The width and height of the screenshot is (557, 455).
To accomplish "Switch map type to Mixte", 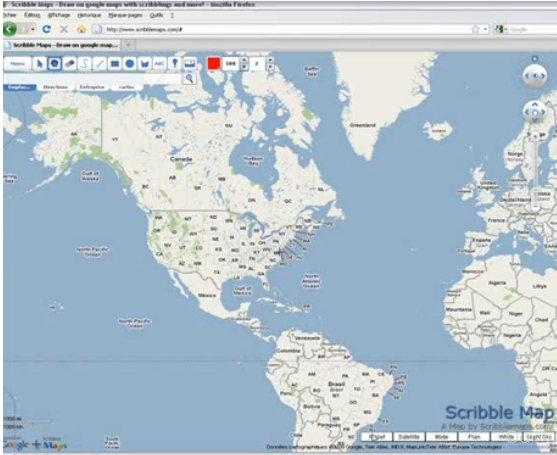I will pos(441,437).
